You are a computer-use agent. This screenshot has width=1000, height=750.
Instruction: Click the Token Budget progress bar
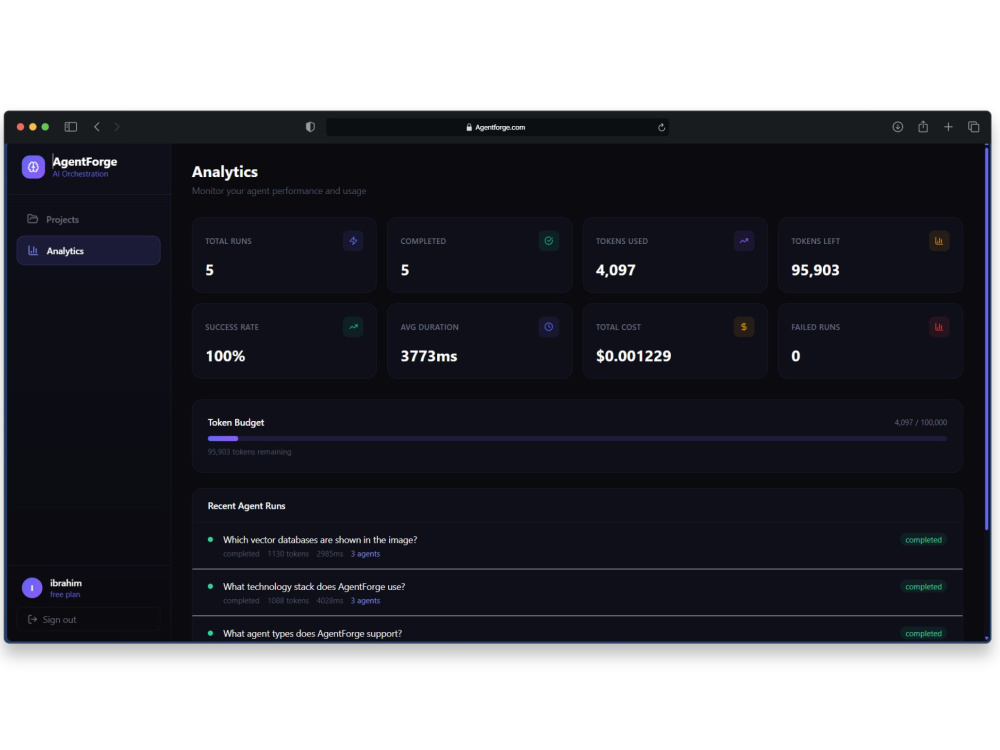[577, 439]
